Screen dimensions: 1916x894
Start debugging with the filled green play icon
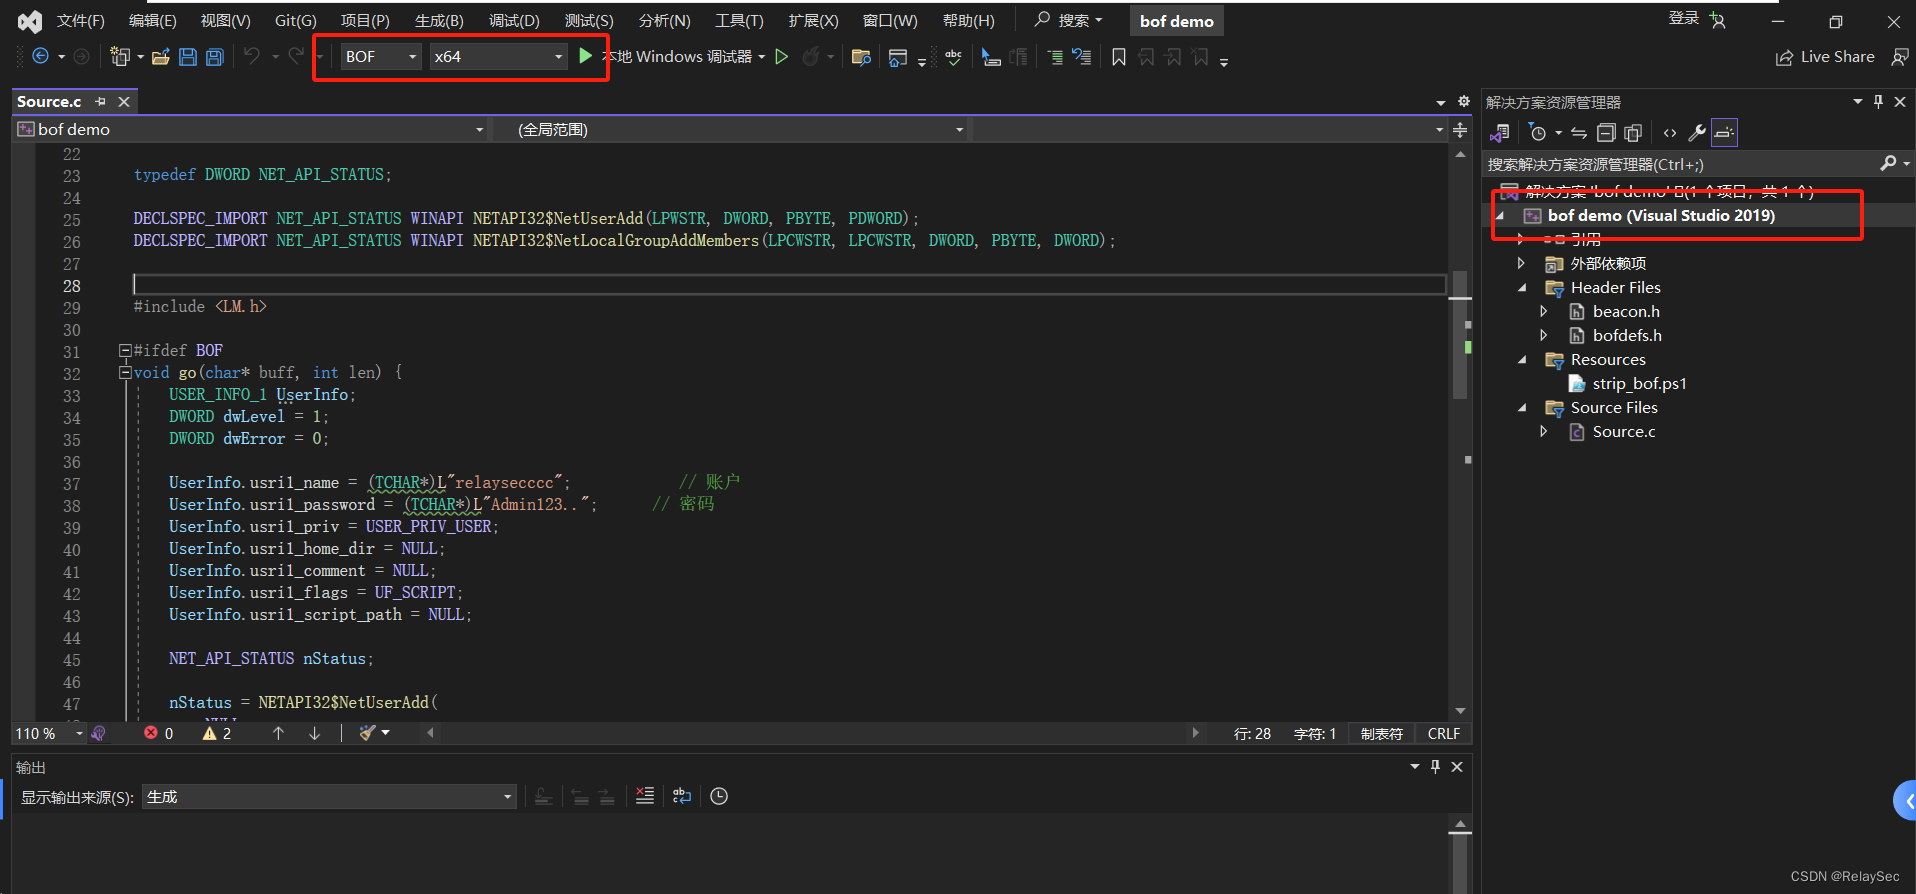pyautogui.click(x=586, y=56)
